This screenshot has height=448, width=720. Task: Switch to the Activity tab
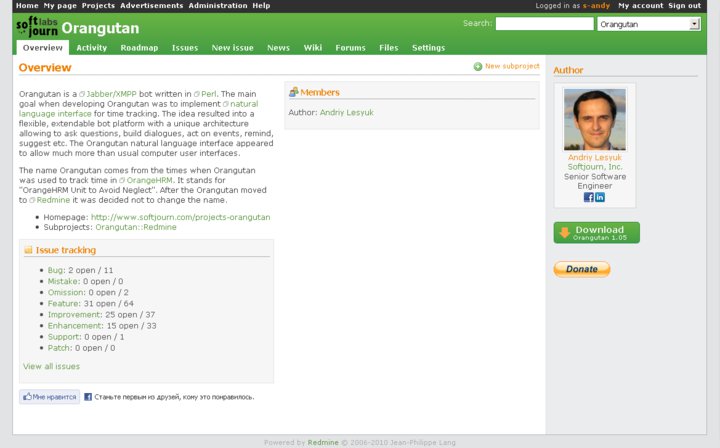click(x=91, y=48)
